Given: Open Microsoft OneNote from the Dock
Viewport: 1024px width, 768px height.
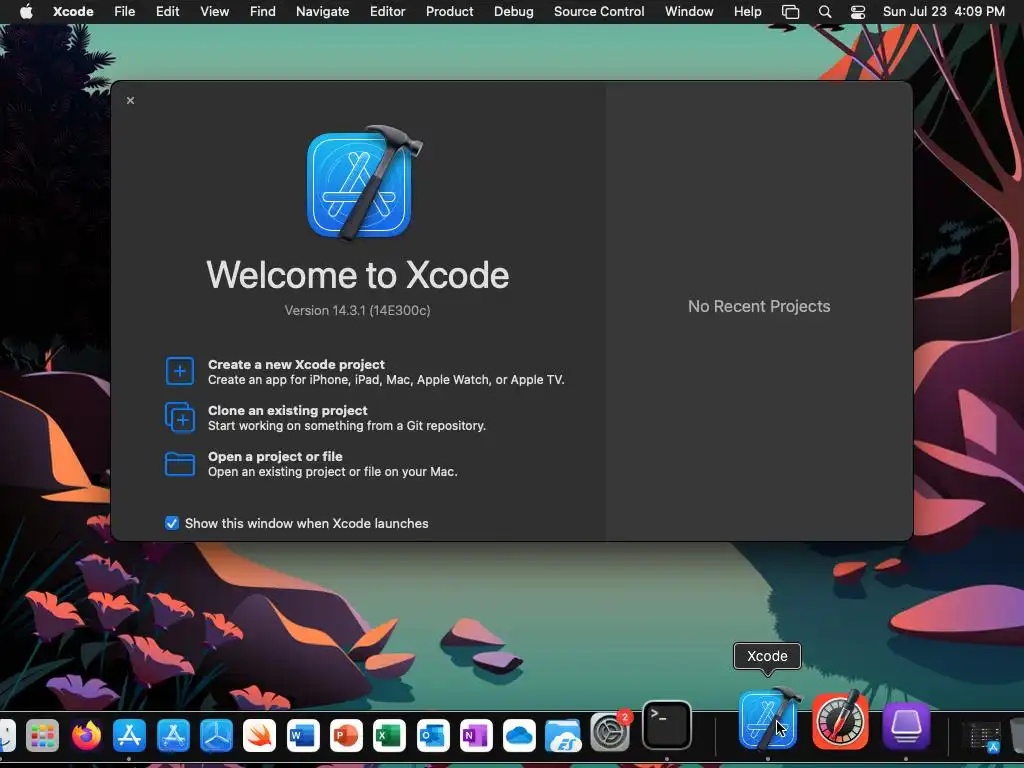Looking at the screenshot, I should (476, 736).
